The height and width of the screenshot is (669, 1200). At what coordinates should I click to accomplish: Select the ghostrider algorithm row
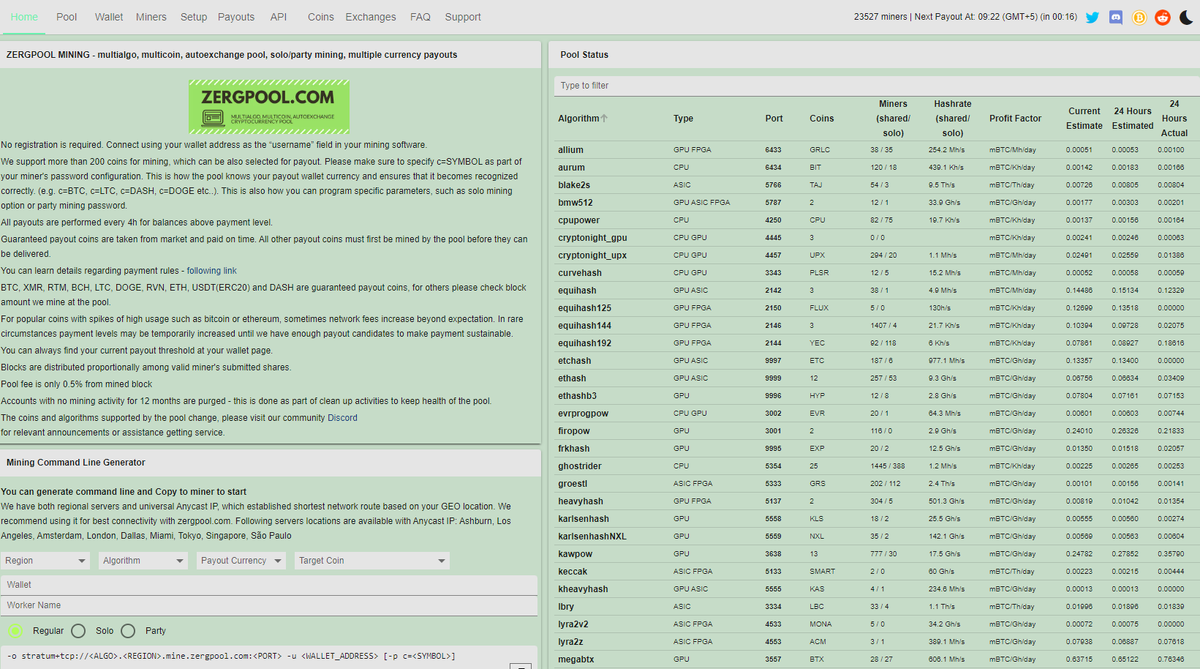coord(878,466)
